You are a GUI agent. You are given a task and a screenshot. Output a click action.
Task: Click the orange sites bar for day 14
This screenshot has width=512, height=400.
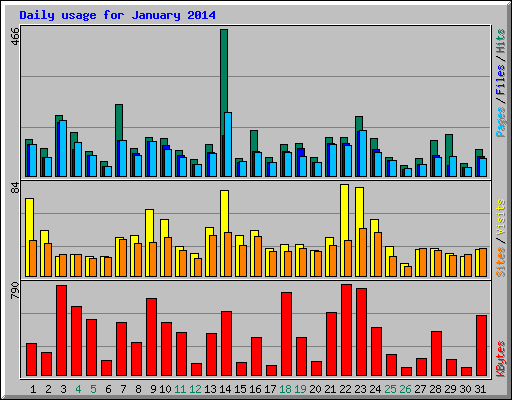[x=228, y=254]
